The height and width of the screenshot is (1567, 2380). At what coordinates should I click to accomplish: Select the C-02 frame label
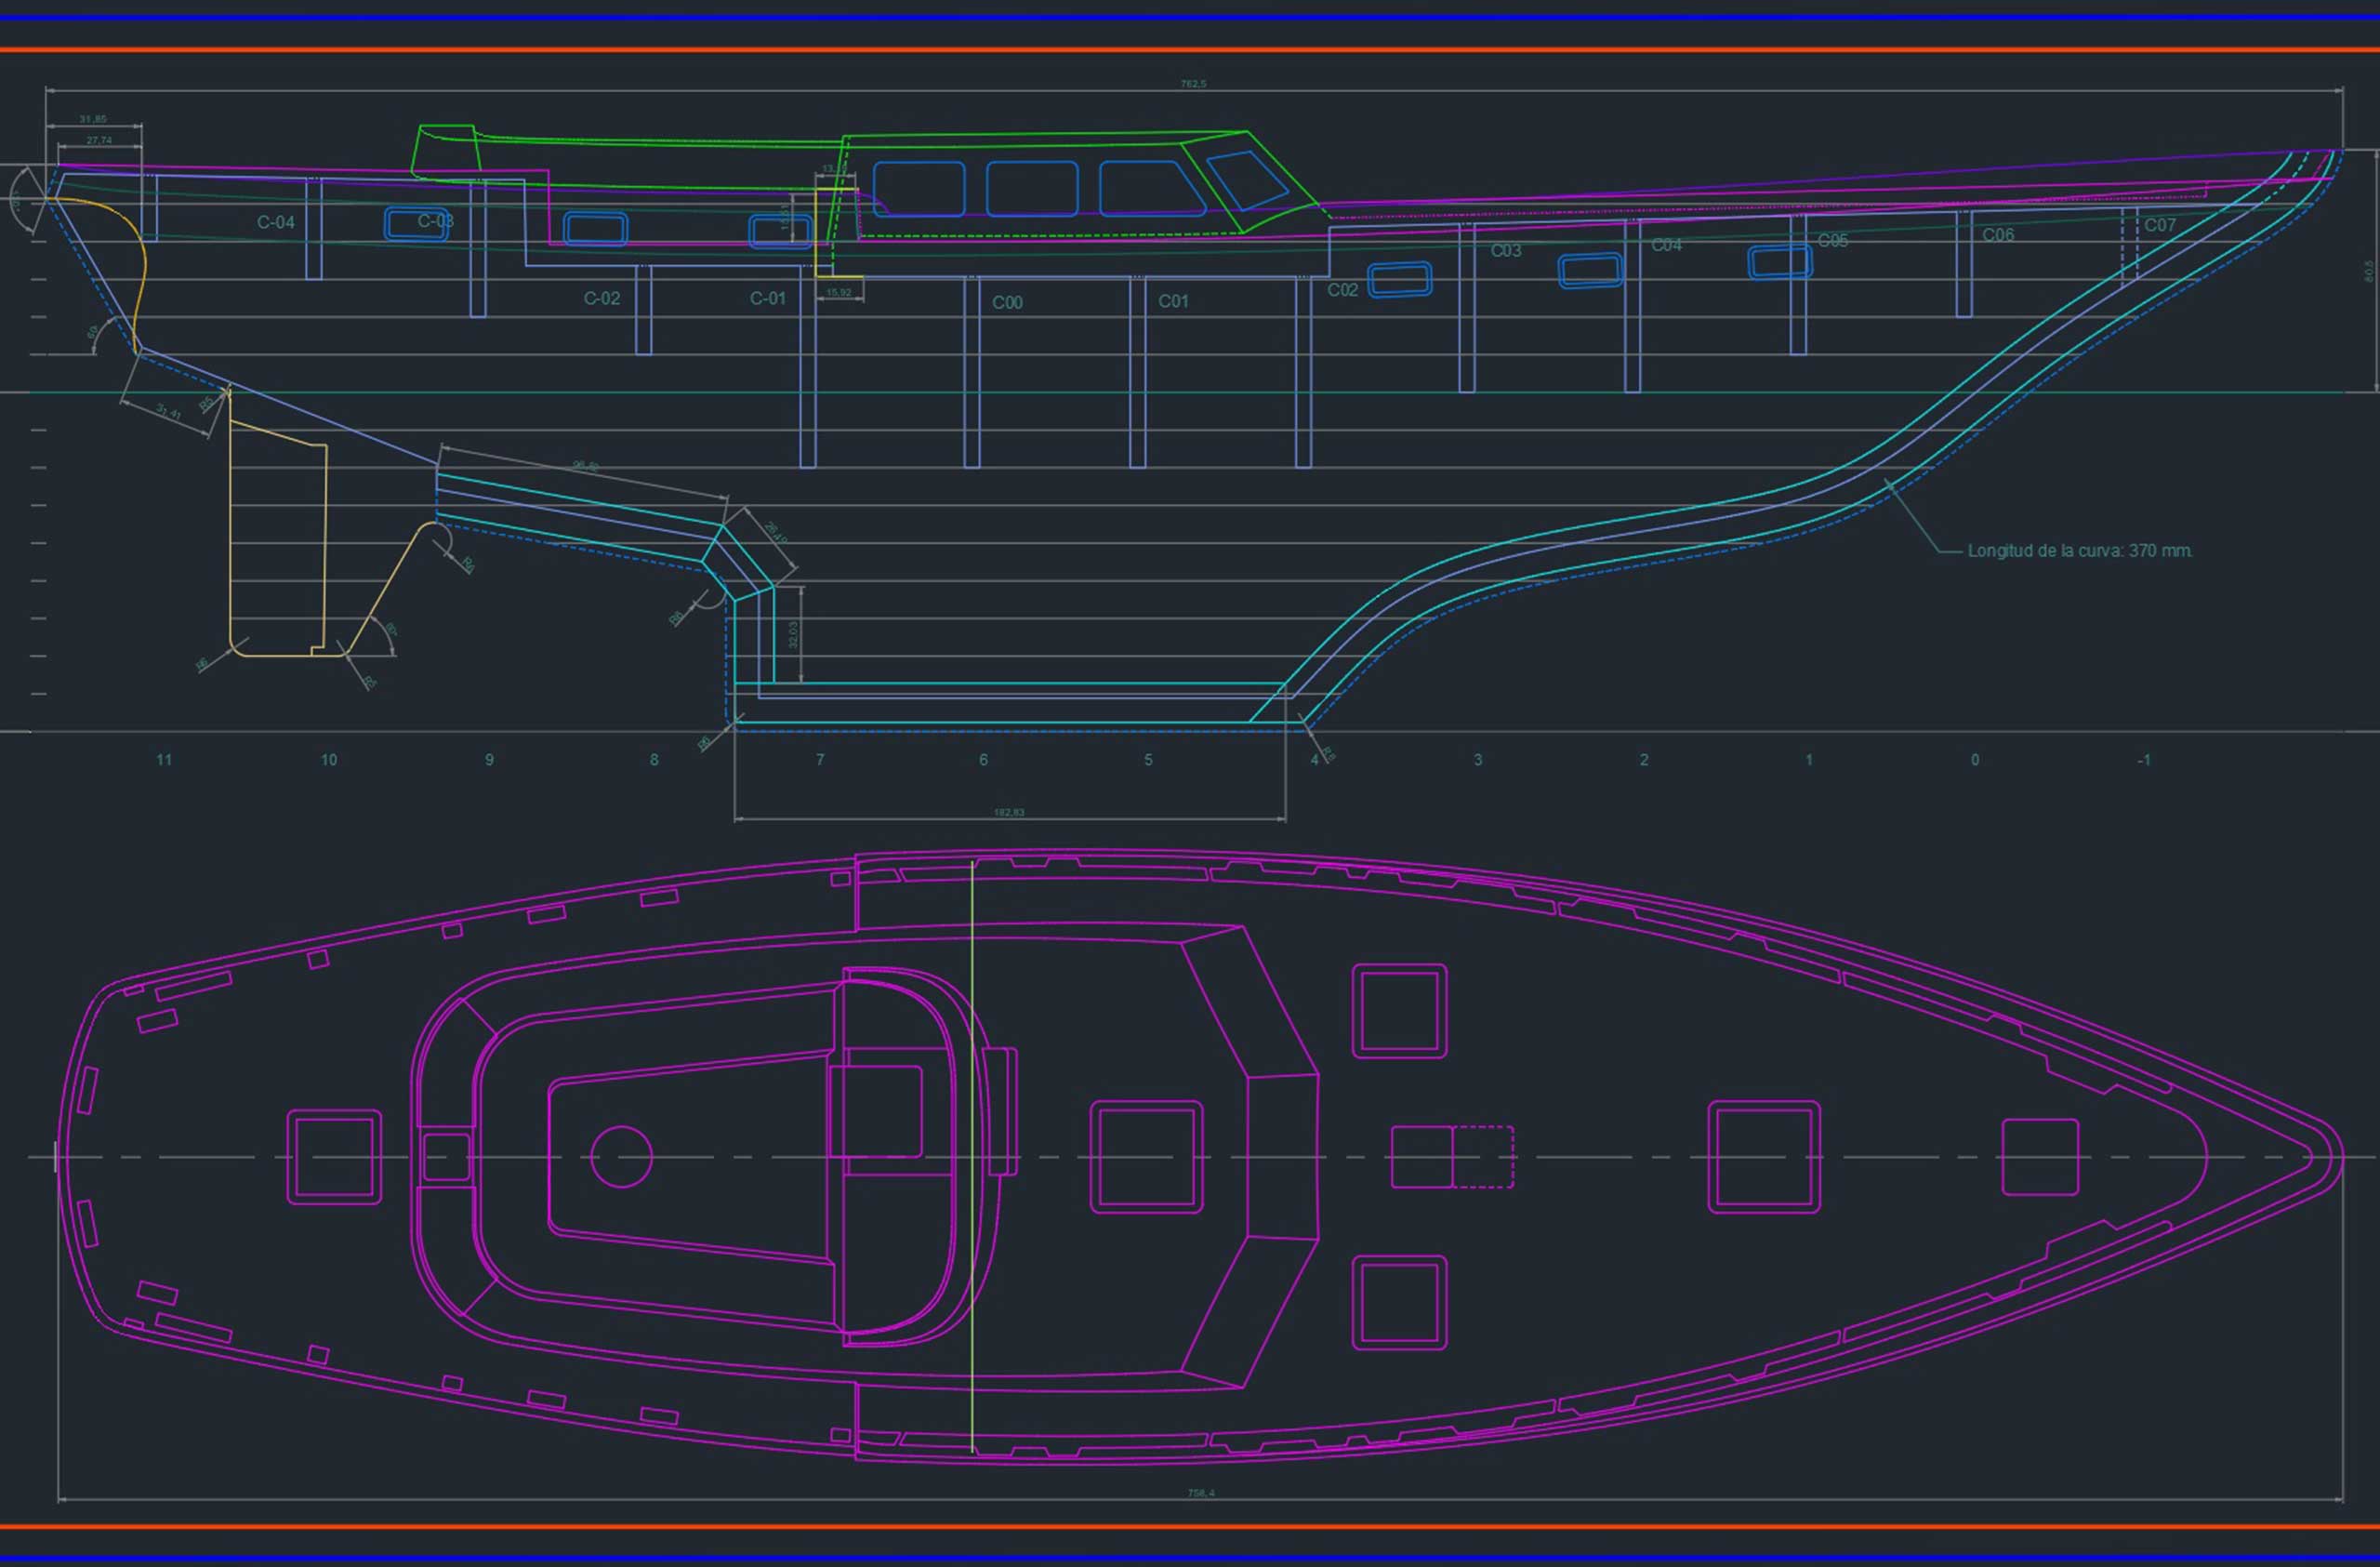click(602, 298)
